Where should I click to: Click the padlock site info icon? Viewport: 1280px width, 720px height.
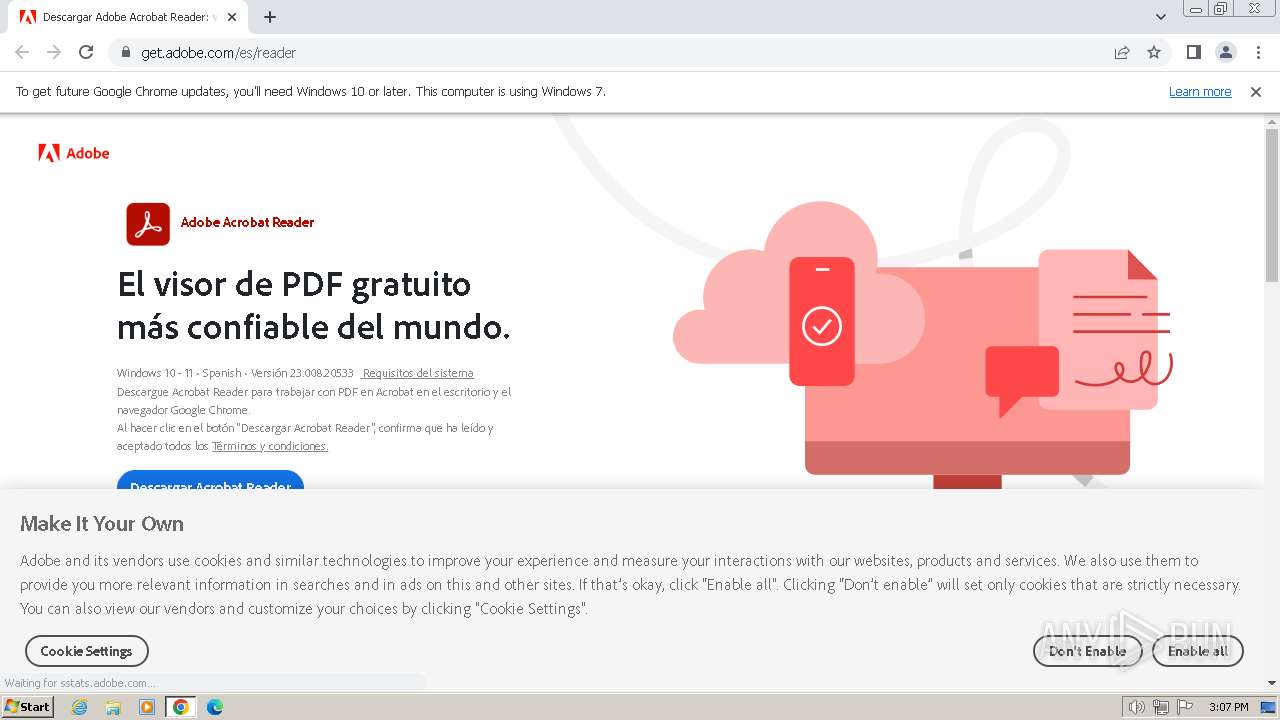coord(126,53)
